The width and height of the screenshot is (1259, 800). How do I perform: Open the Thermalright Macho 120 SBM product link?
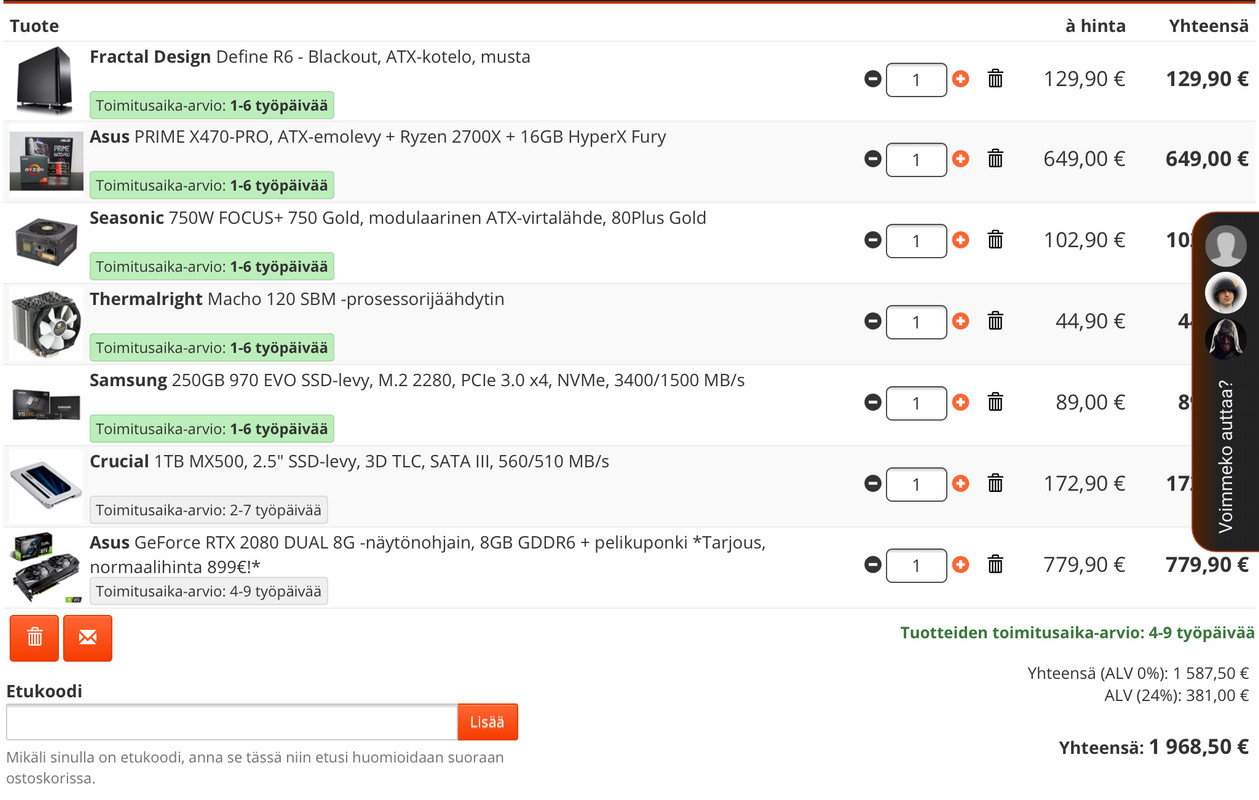click(297, 299)
